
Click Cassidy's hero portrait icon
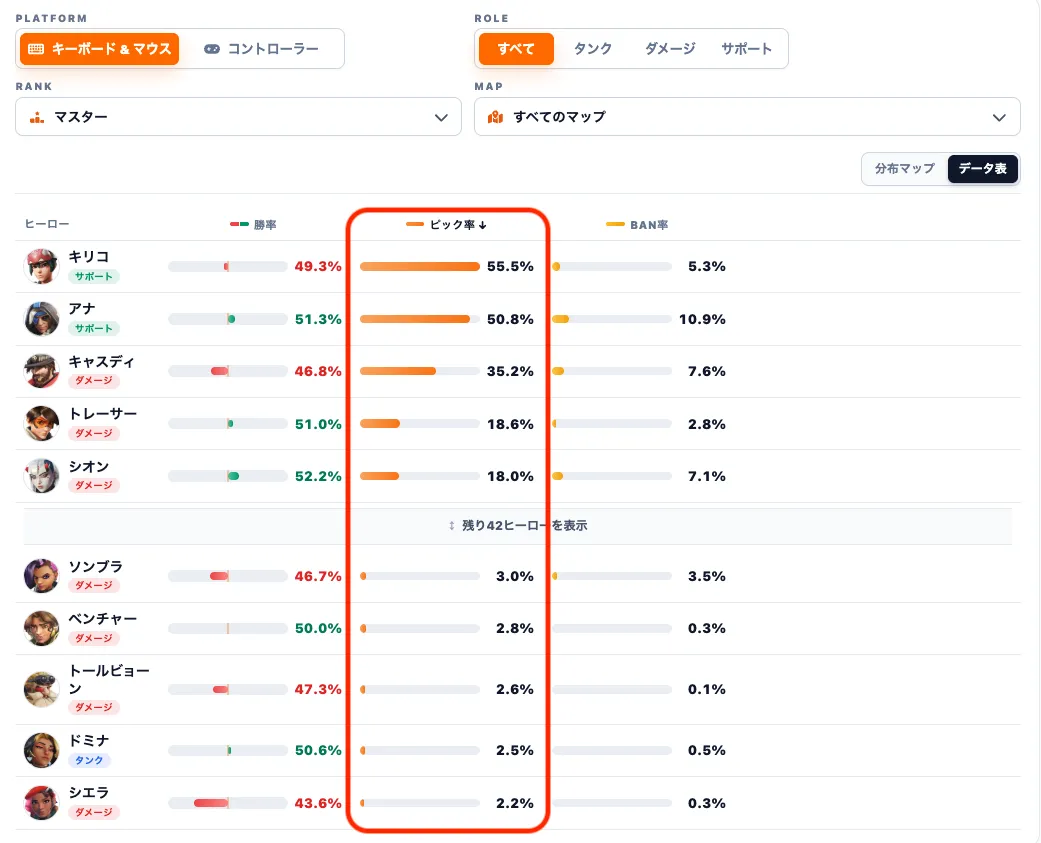pyautogui.click(x=41, y=371)
